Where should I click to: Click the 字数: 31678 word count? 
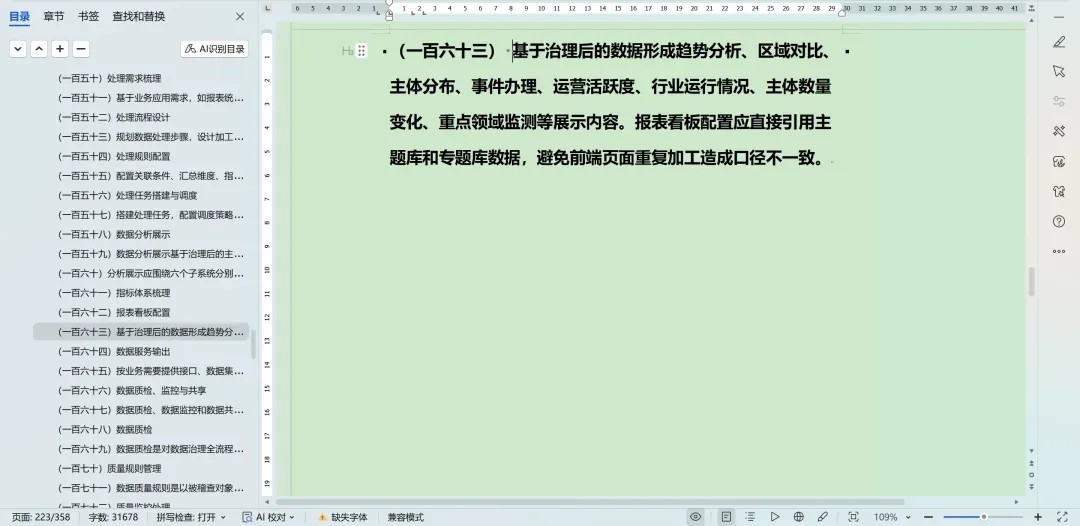[x=113, y=517]
